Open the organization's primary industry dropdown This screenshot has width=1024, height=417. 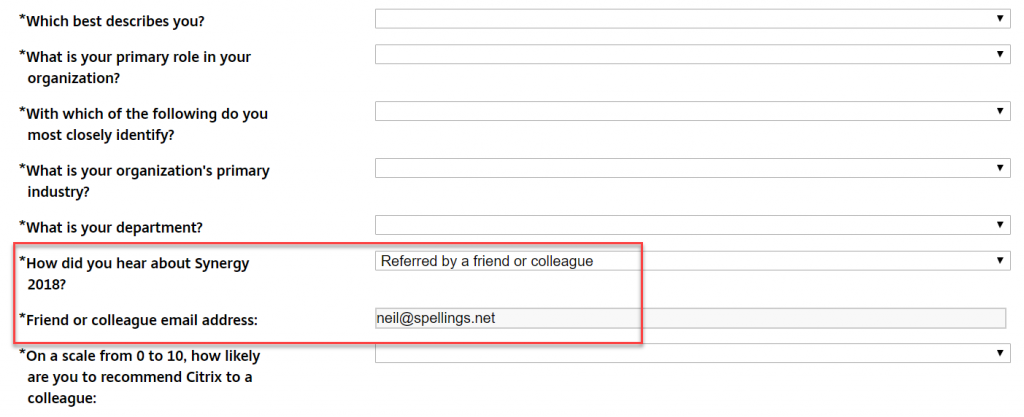(x=690, y=168)
